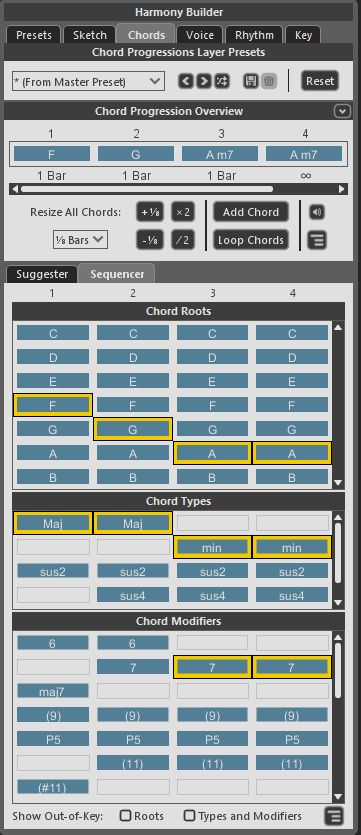
Task: Click the Loop Chords button
Action: pos(251,240)
